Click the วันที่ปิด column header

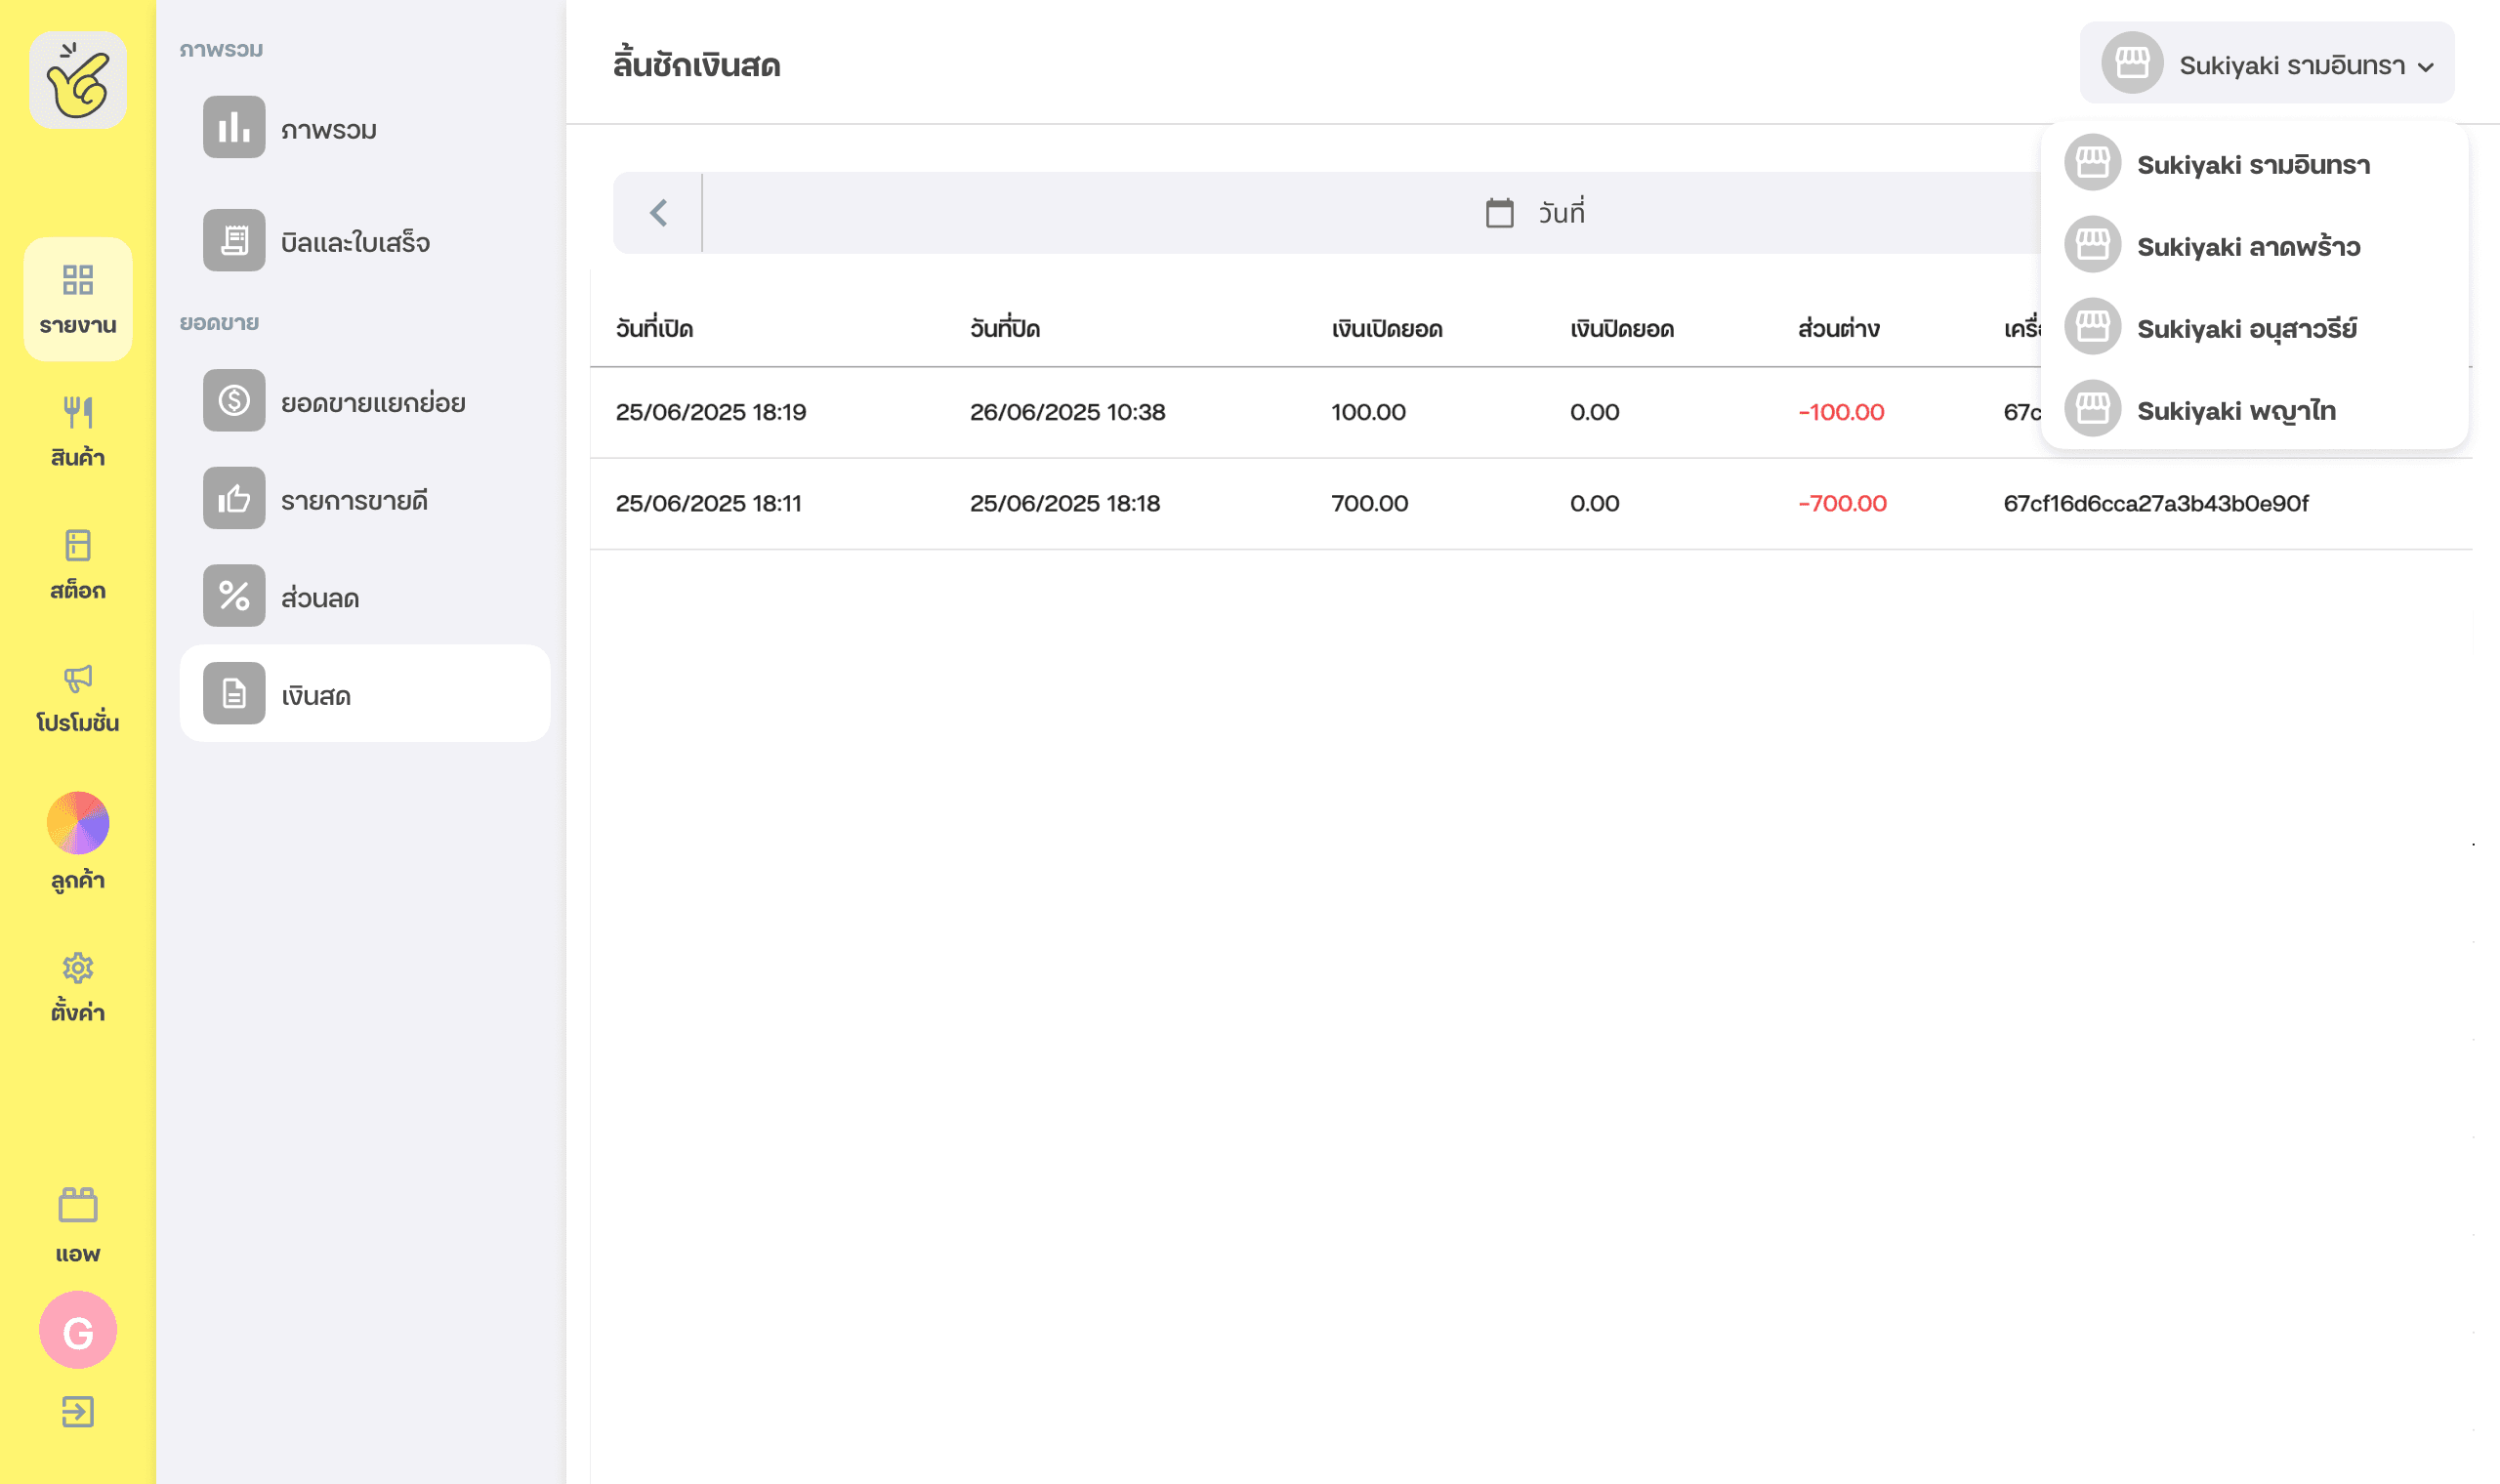[x=1005, y=327]
